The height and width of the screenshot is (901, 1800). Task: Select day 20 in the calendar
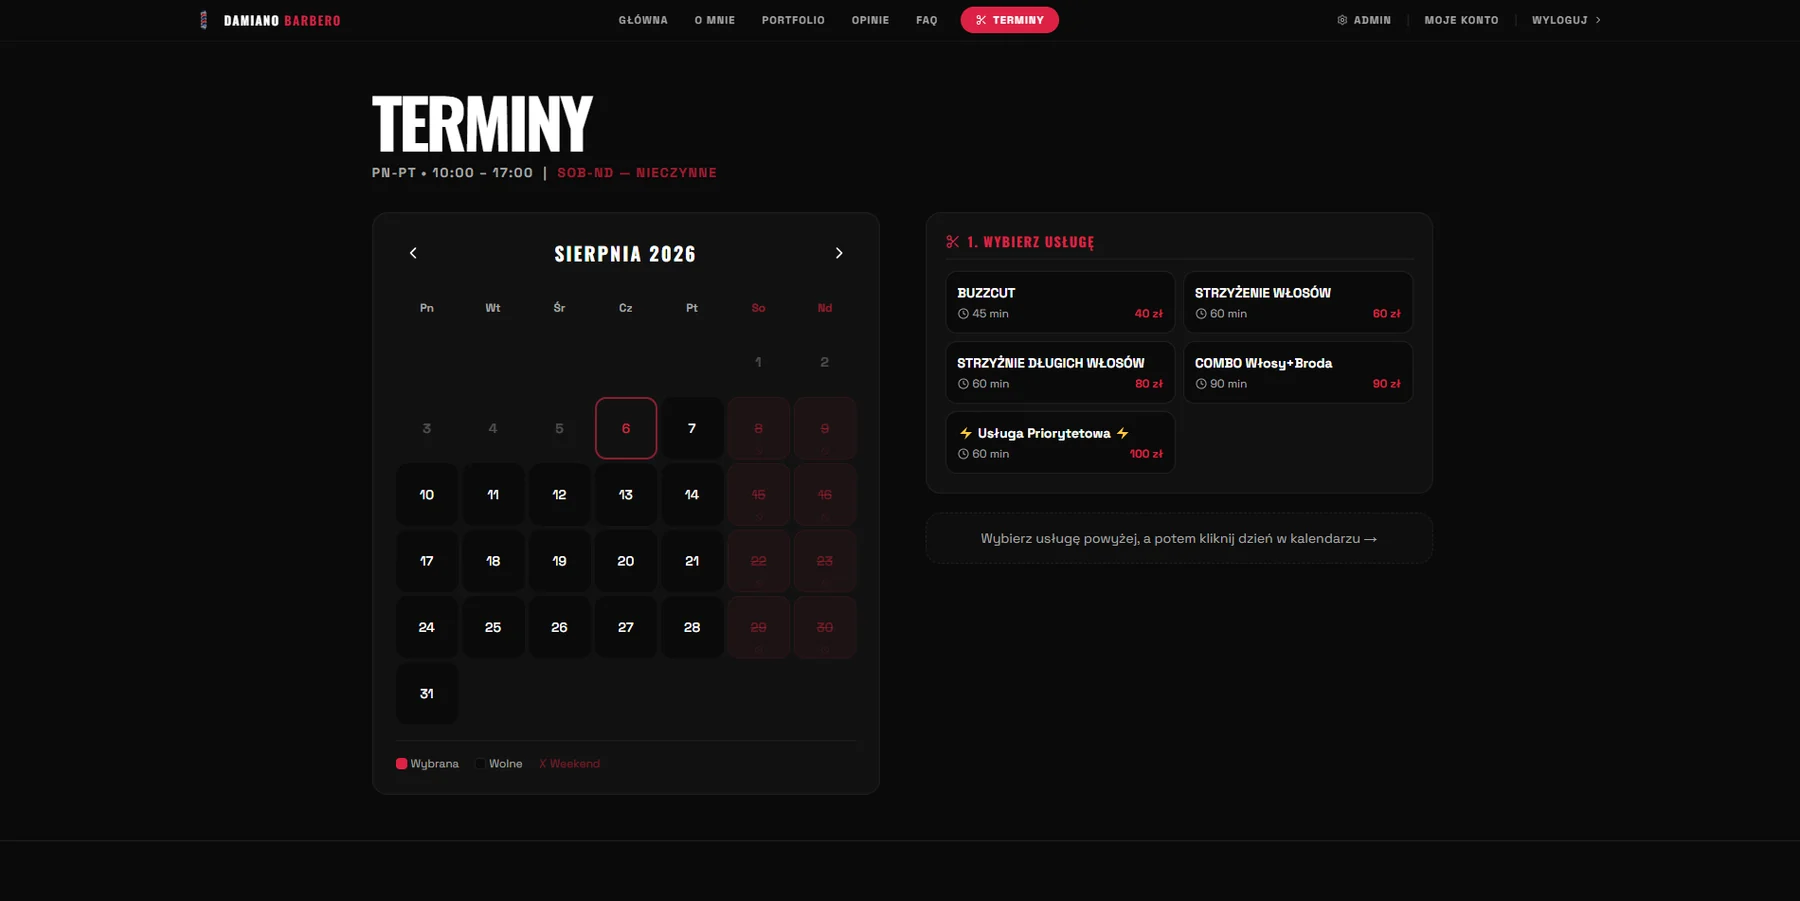click(626, 561)
